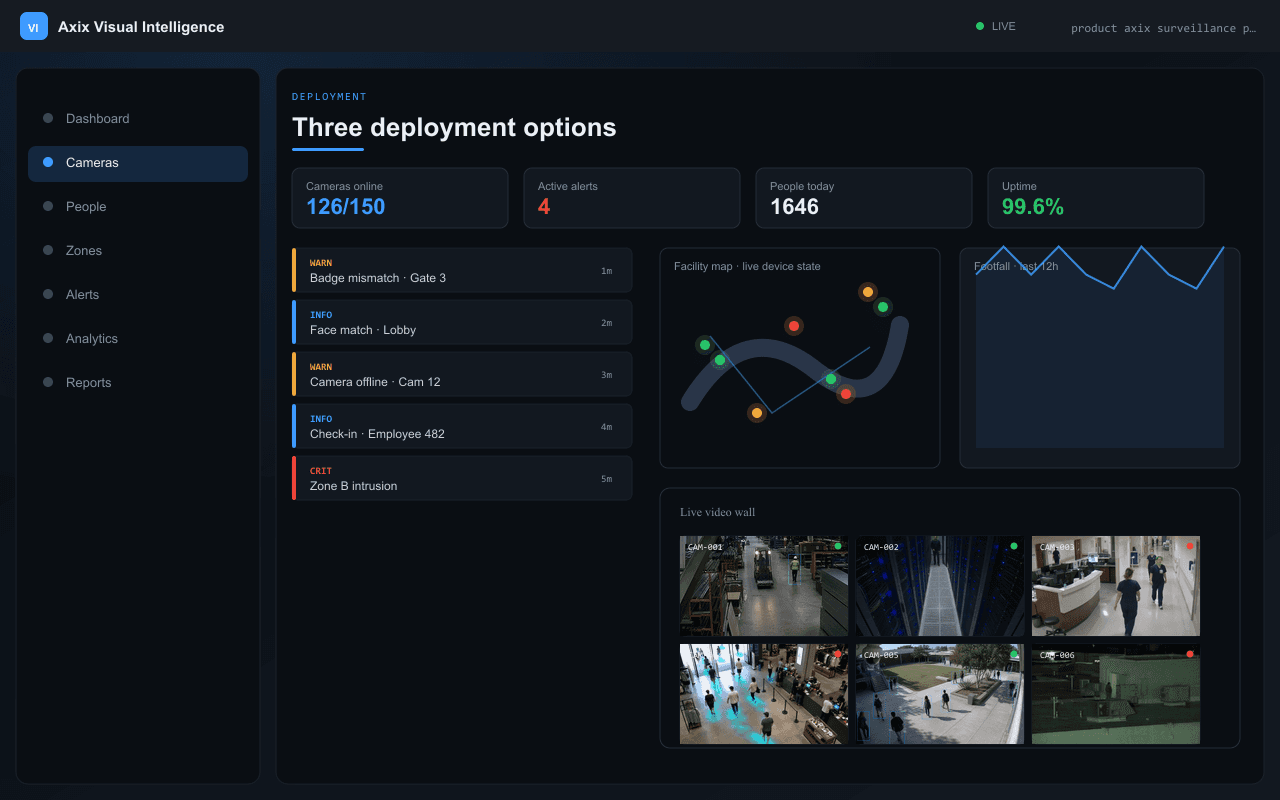The height and width of the screenshot is (800, 1280).
Task: Click the VI logo icon
Action: 34,26
